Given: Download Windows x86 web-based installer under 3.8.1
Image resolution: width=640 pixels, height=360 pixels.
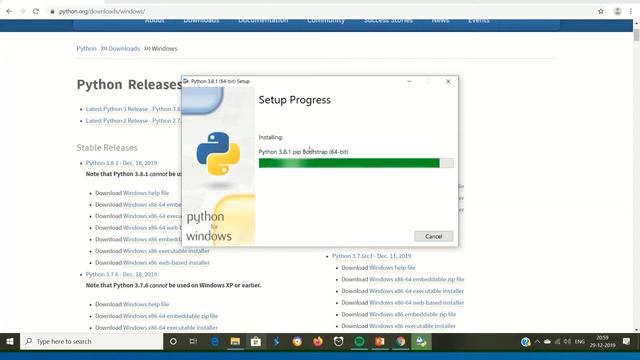Looking at the screenshot, I should pos(166,263).
